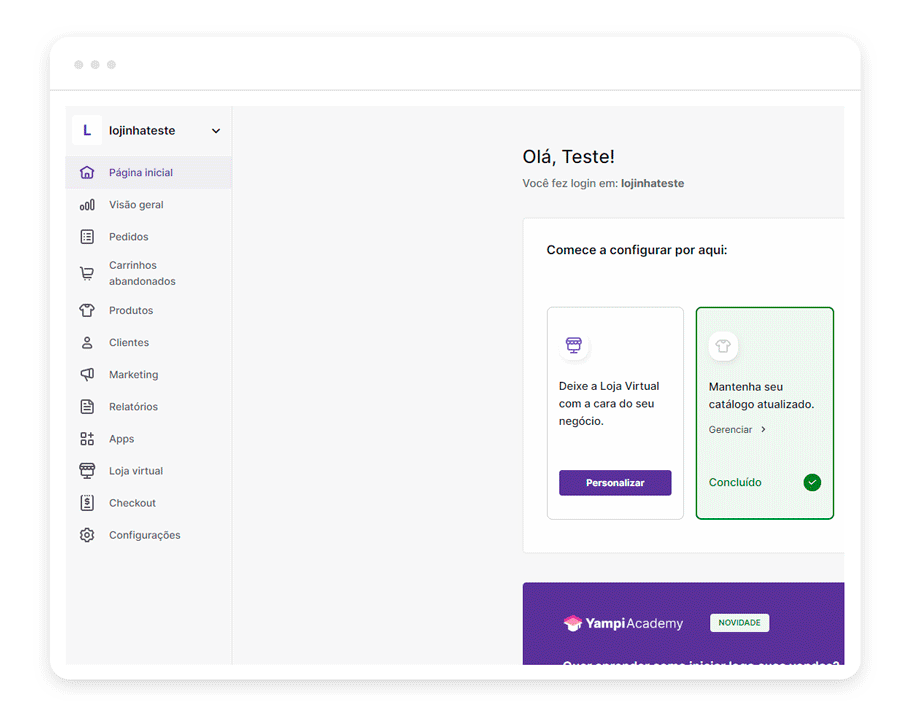The width and height of the screenshot is (920, 717).
Task: Click the document icon for Relatórios
Action: pos(87,407)
